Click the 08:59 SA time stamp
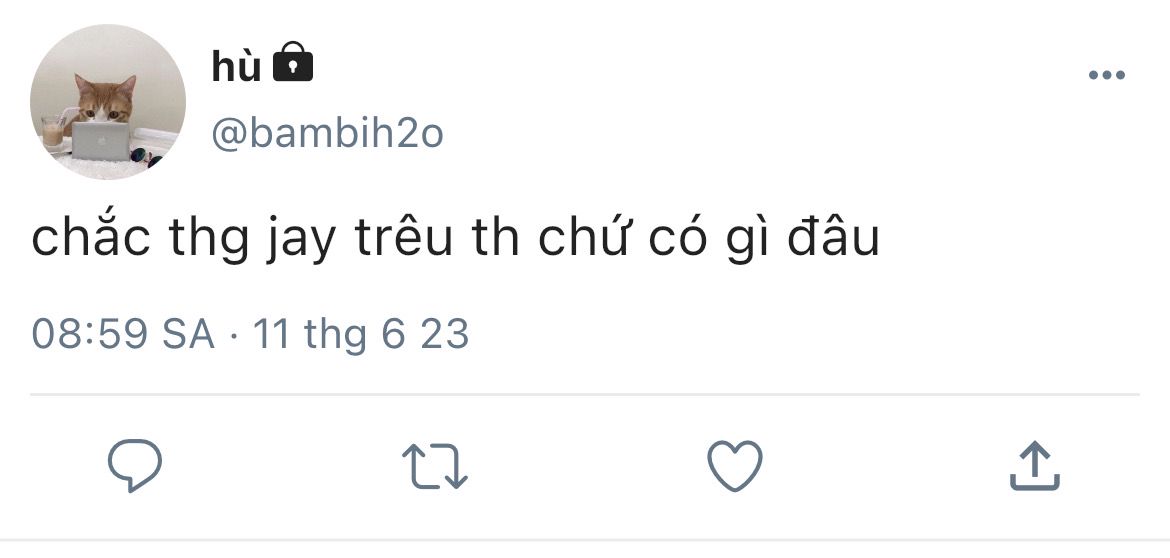1170x558 pixels. coord(123,333)
